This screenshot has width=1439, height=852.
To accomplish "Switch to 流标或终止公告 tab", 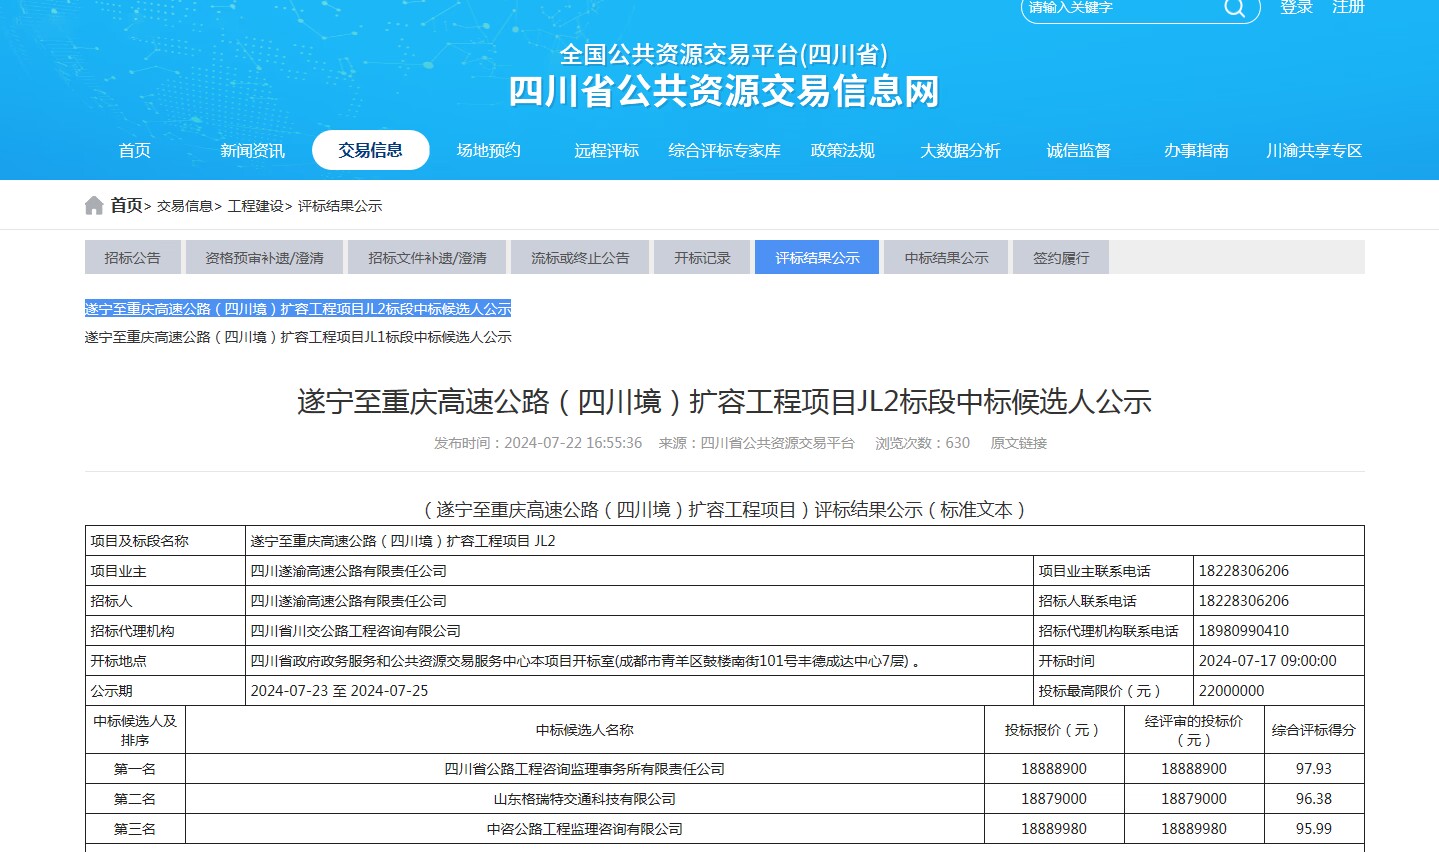I will click(580, 257).
